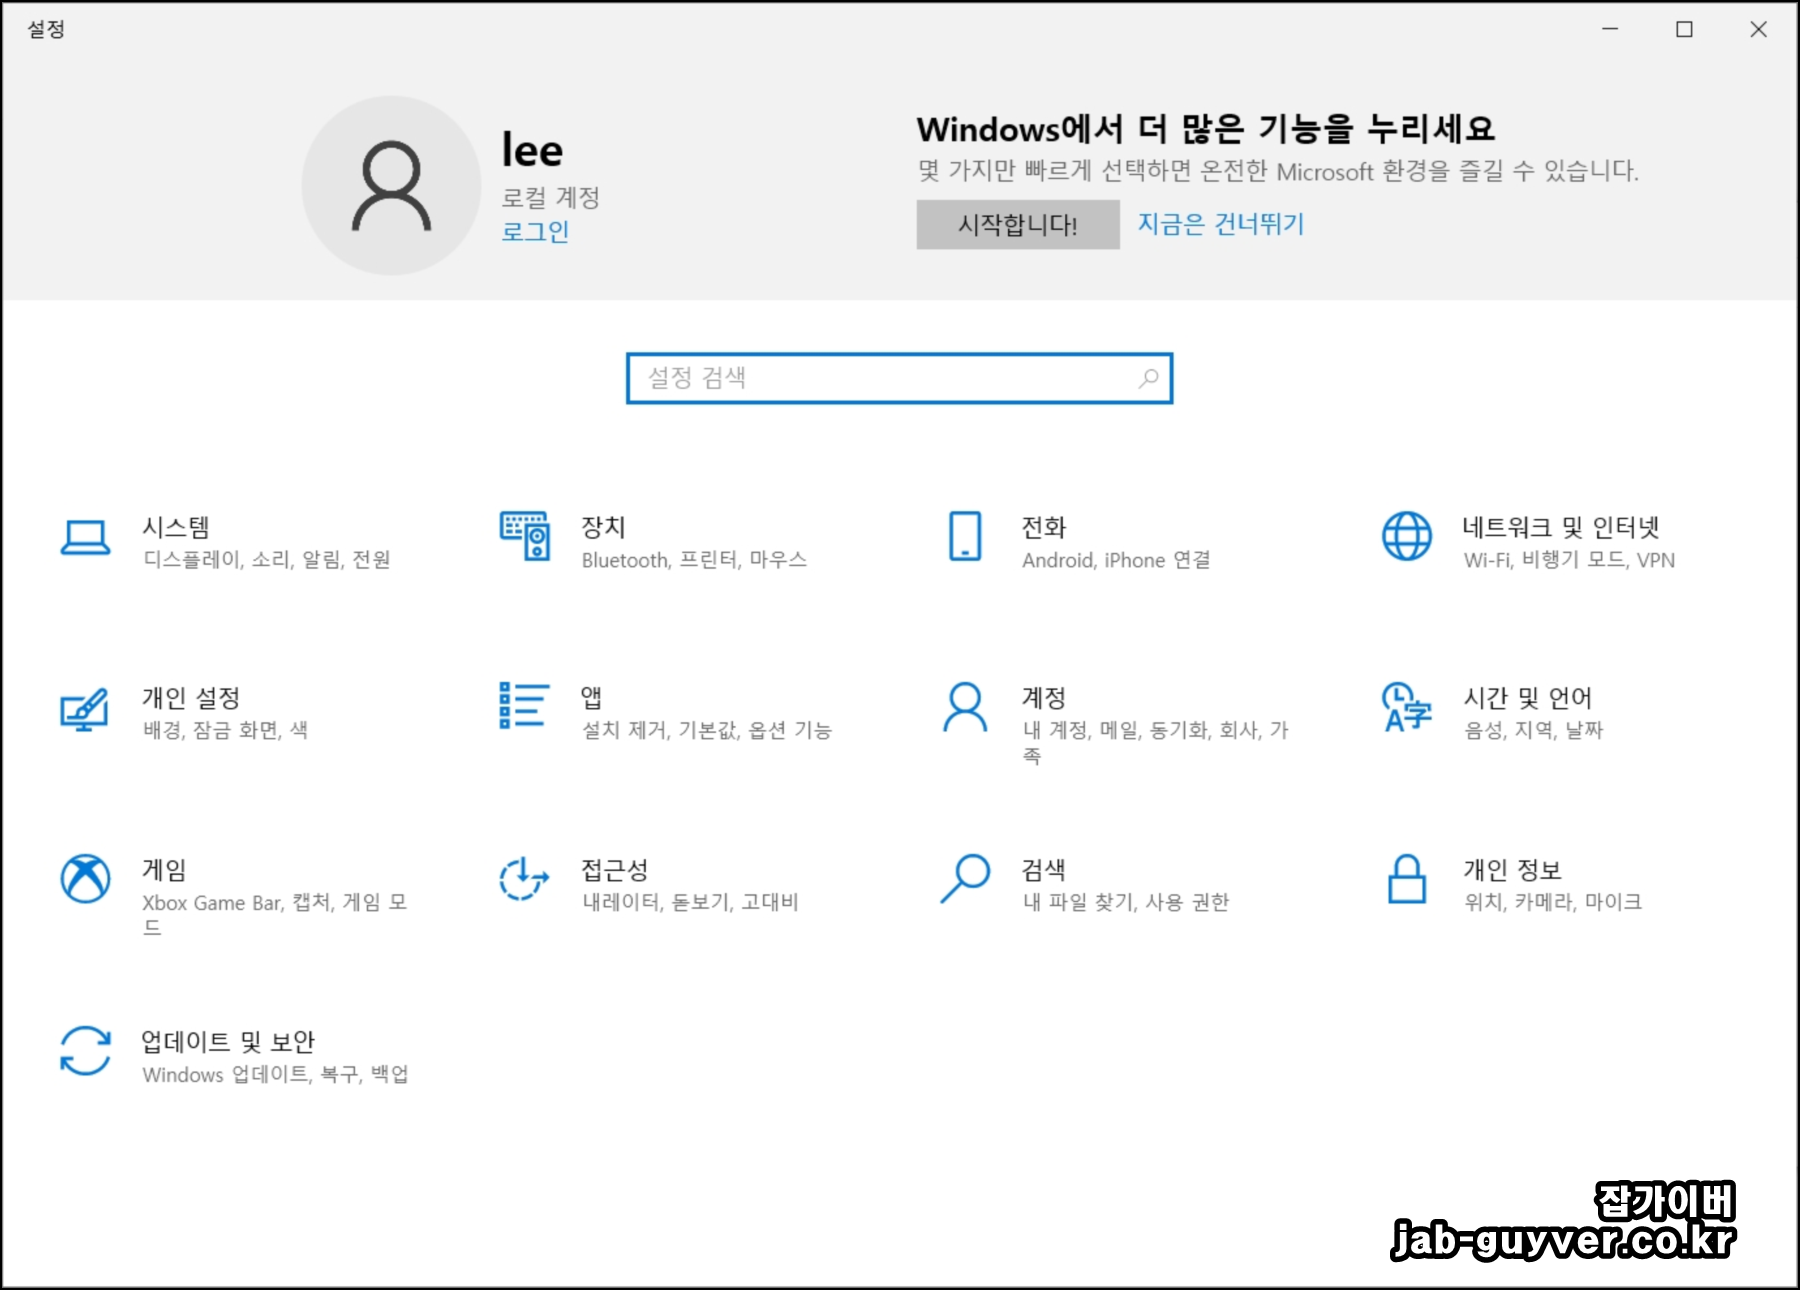1800x1290 pixels.
Task: Click the 배경, 잠금 화면, 색 description
Action: [x=226, y=731]
